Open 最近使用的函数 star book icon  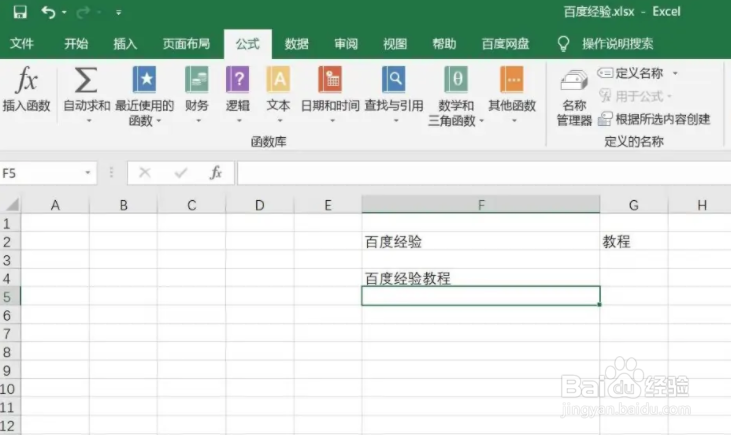click(x=144, y=79)
